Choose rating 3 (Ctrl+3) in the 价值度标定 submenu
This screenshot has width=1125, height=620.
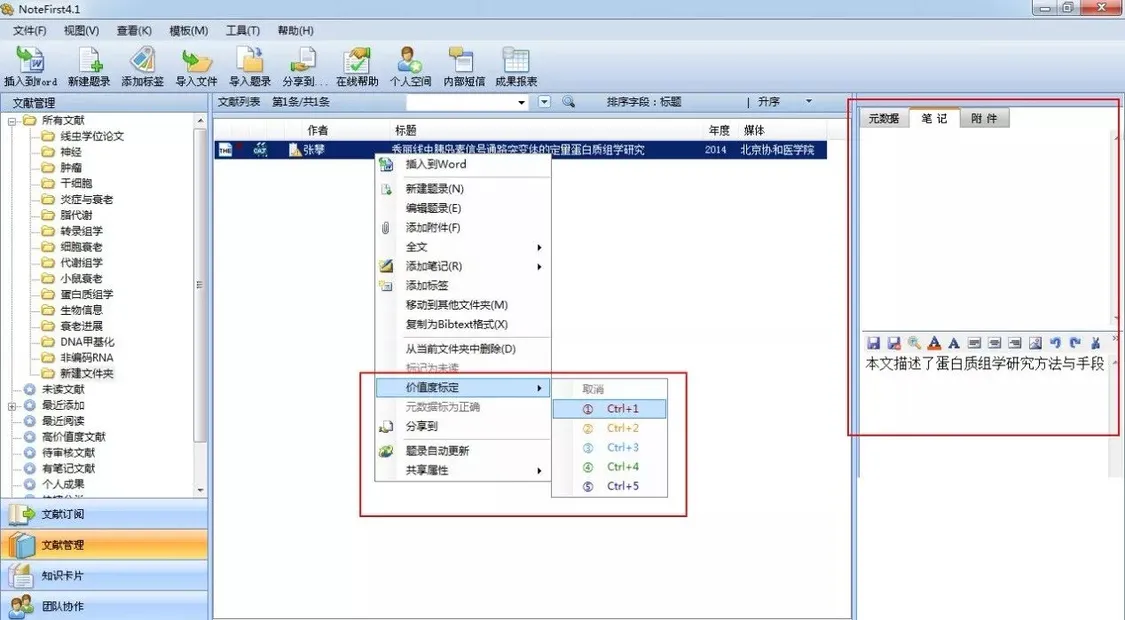pyautogui.click(x=610, y=447)
